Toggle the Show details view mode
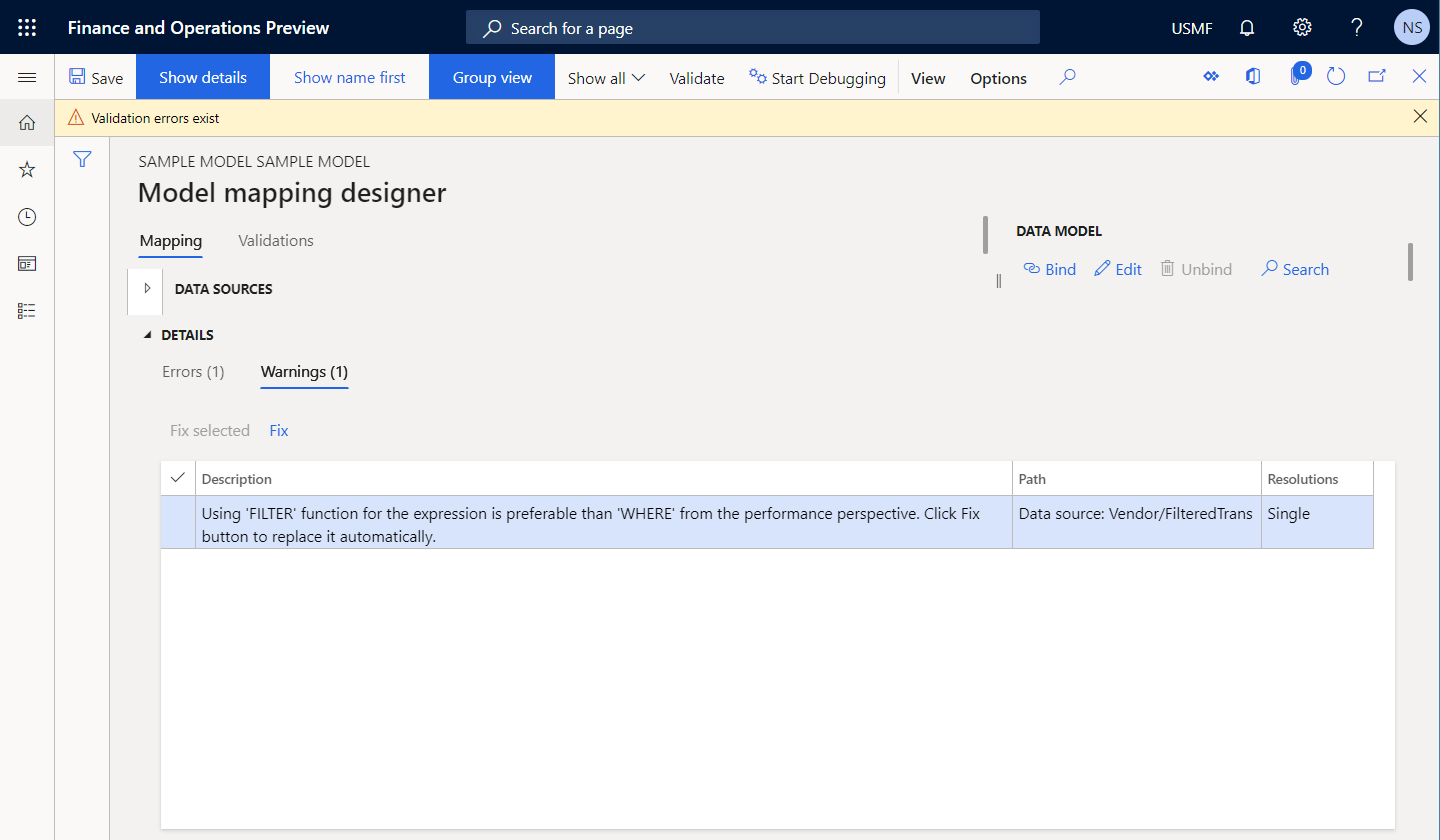Screen dimensions: 1440x840 pos(202,77)
